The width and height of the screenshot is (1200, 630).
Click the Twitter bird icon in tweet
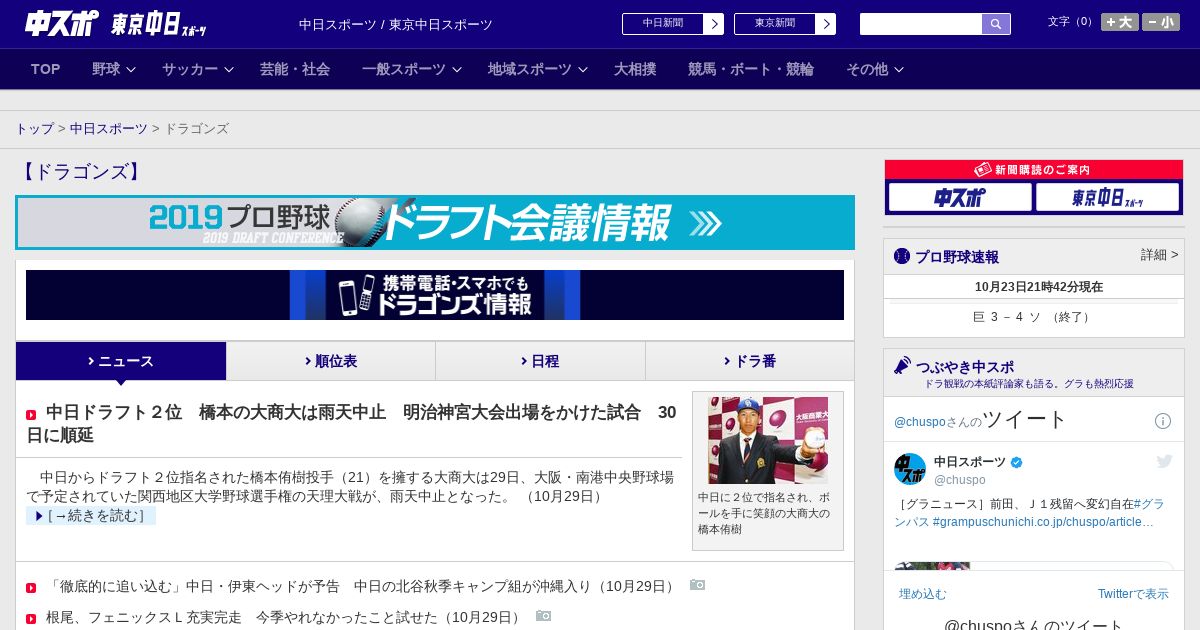click(1164, 461)
